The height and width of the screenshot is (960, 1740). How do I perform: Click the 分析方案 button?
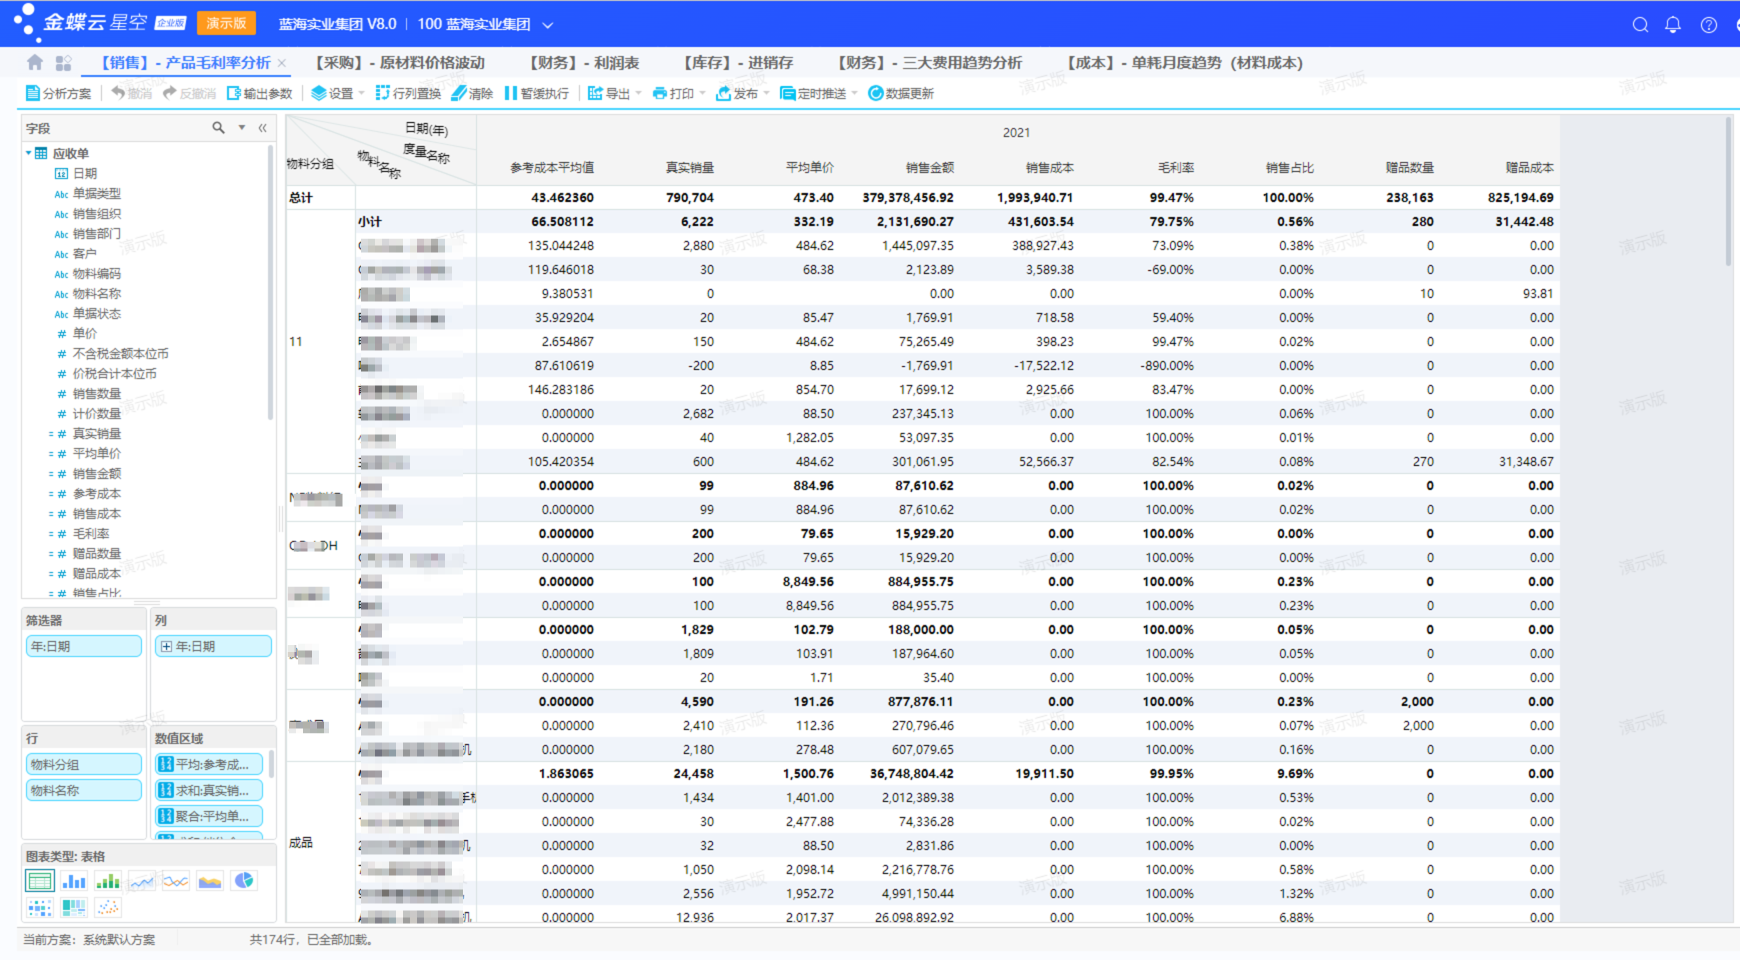[x=58, y=93]
